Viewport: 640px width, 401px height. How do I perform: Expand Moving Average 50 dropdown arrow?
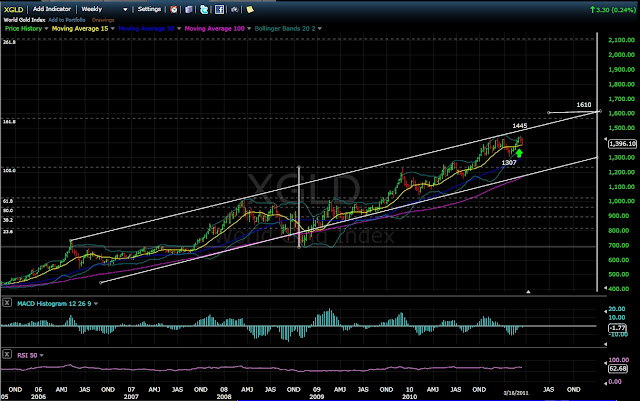click(x=179, y=29)
